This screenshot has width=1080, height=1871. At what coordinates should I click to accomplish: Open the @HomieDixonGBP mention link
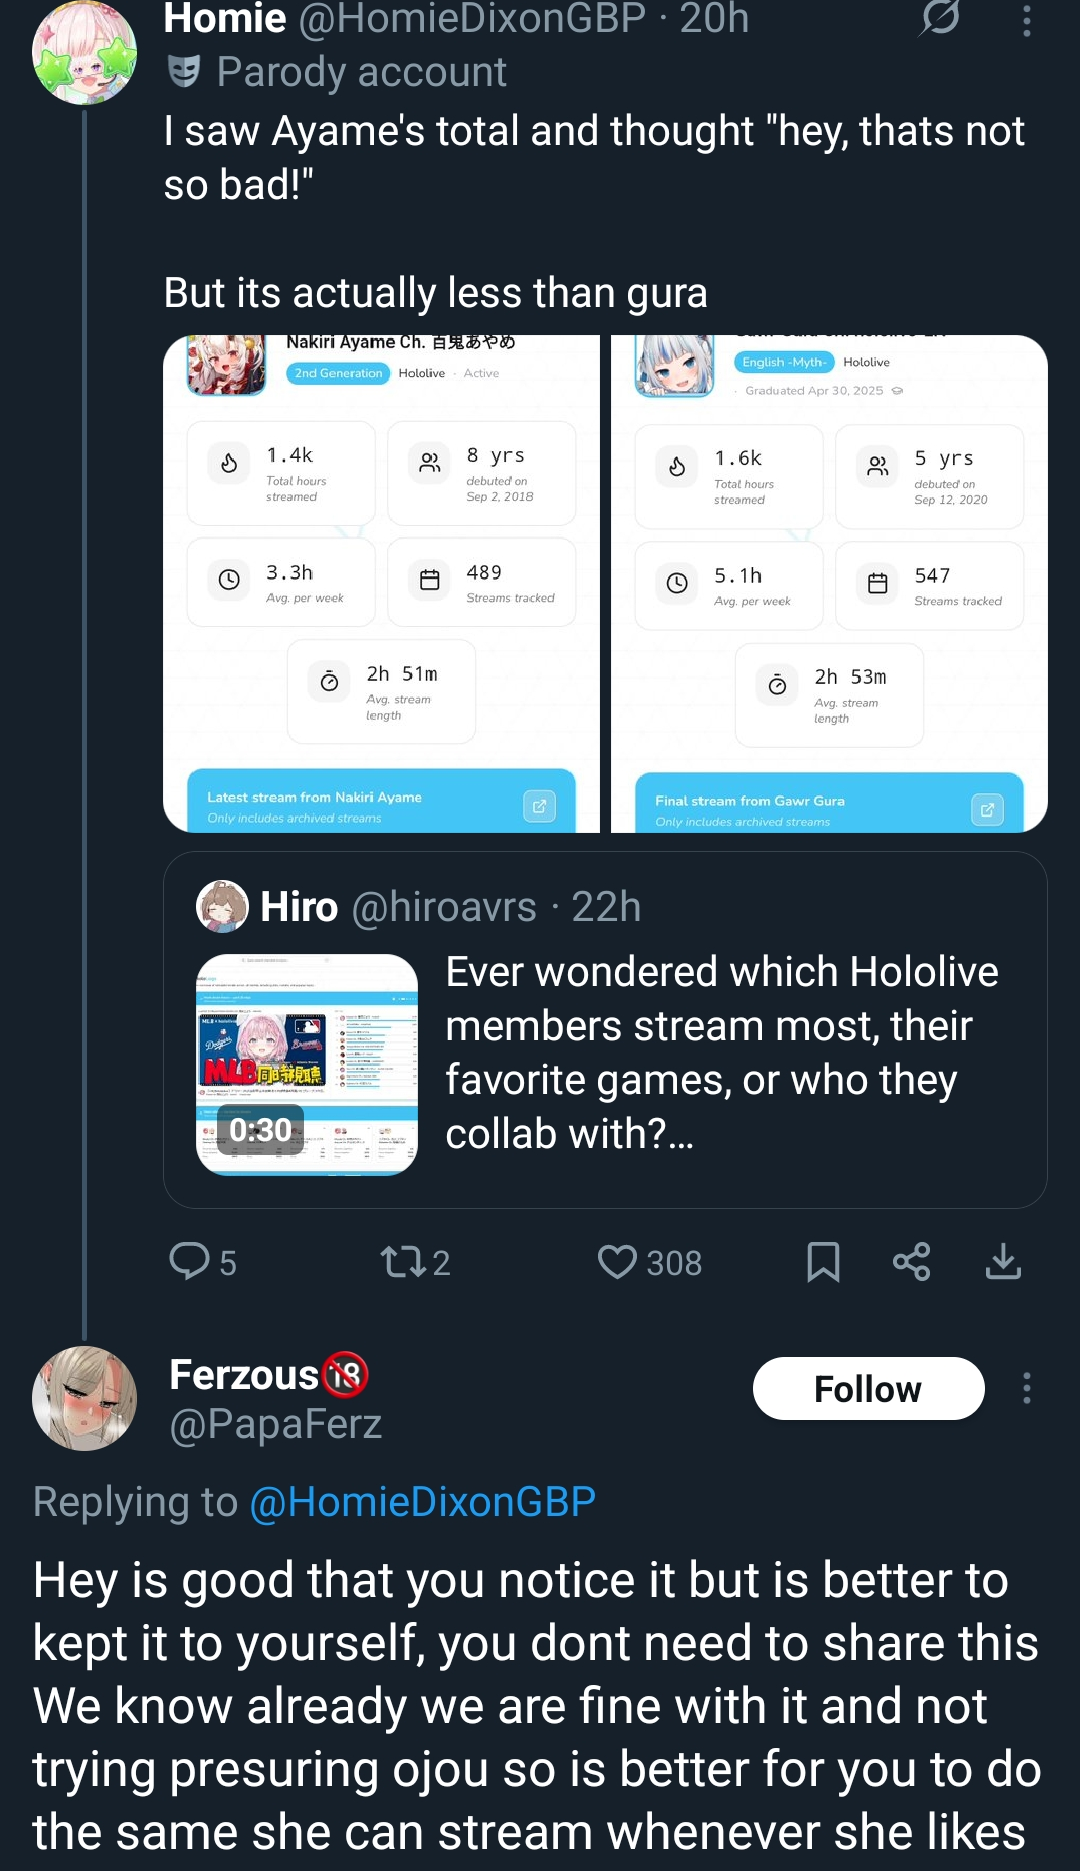(x=422, y=1502)
